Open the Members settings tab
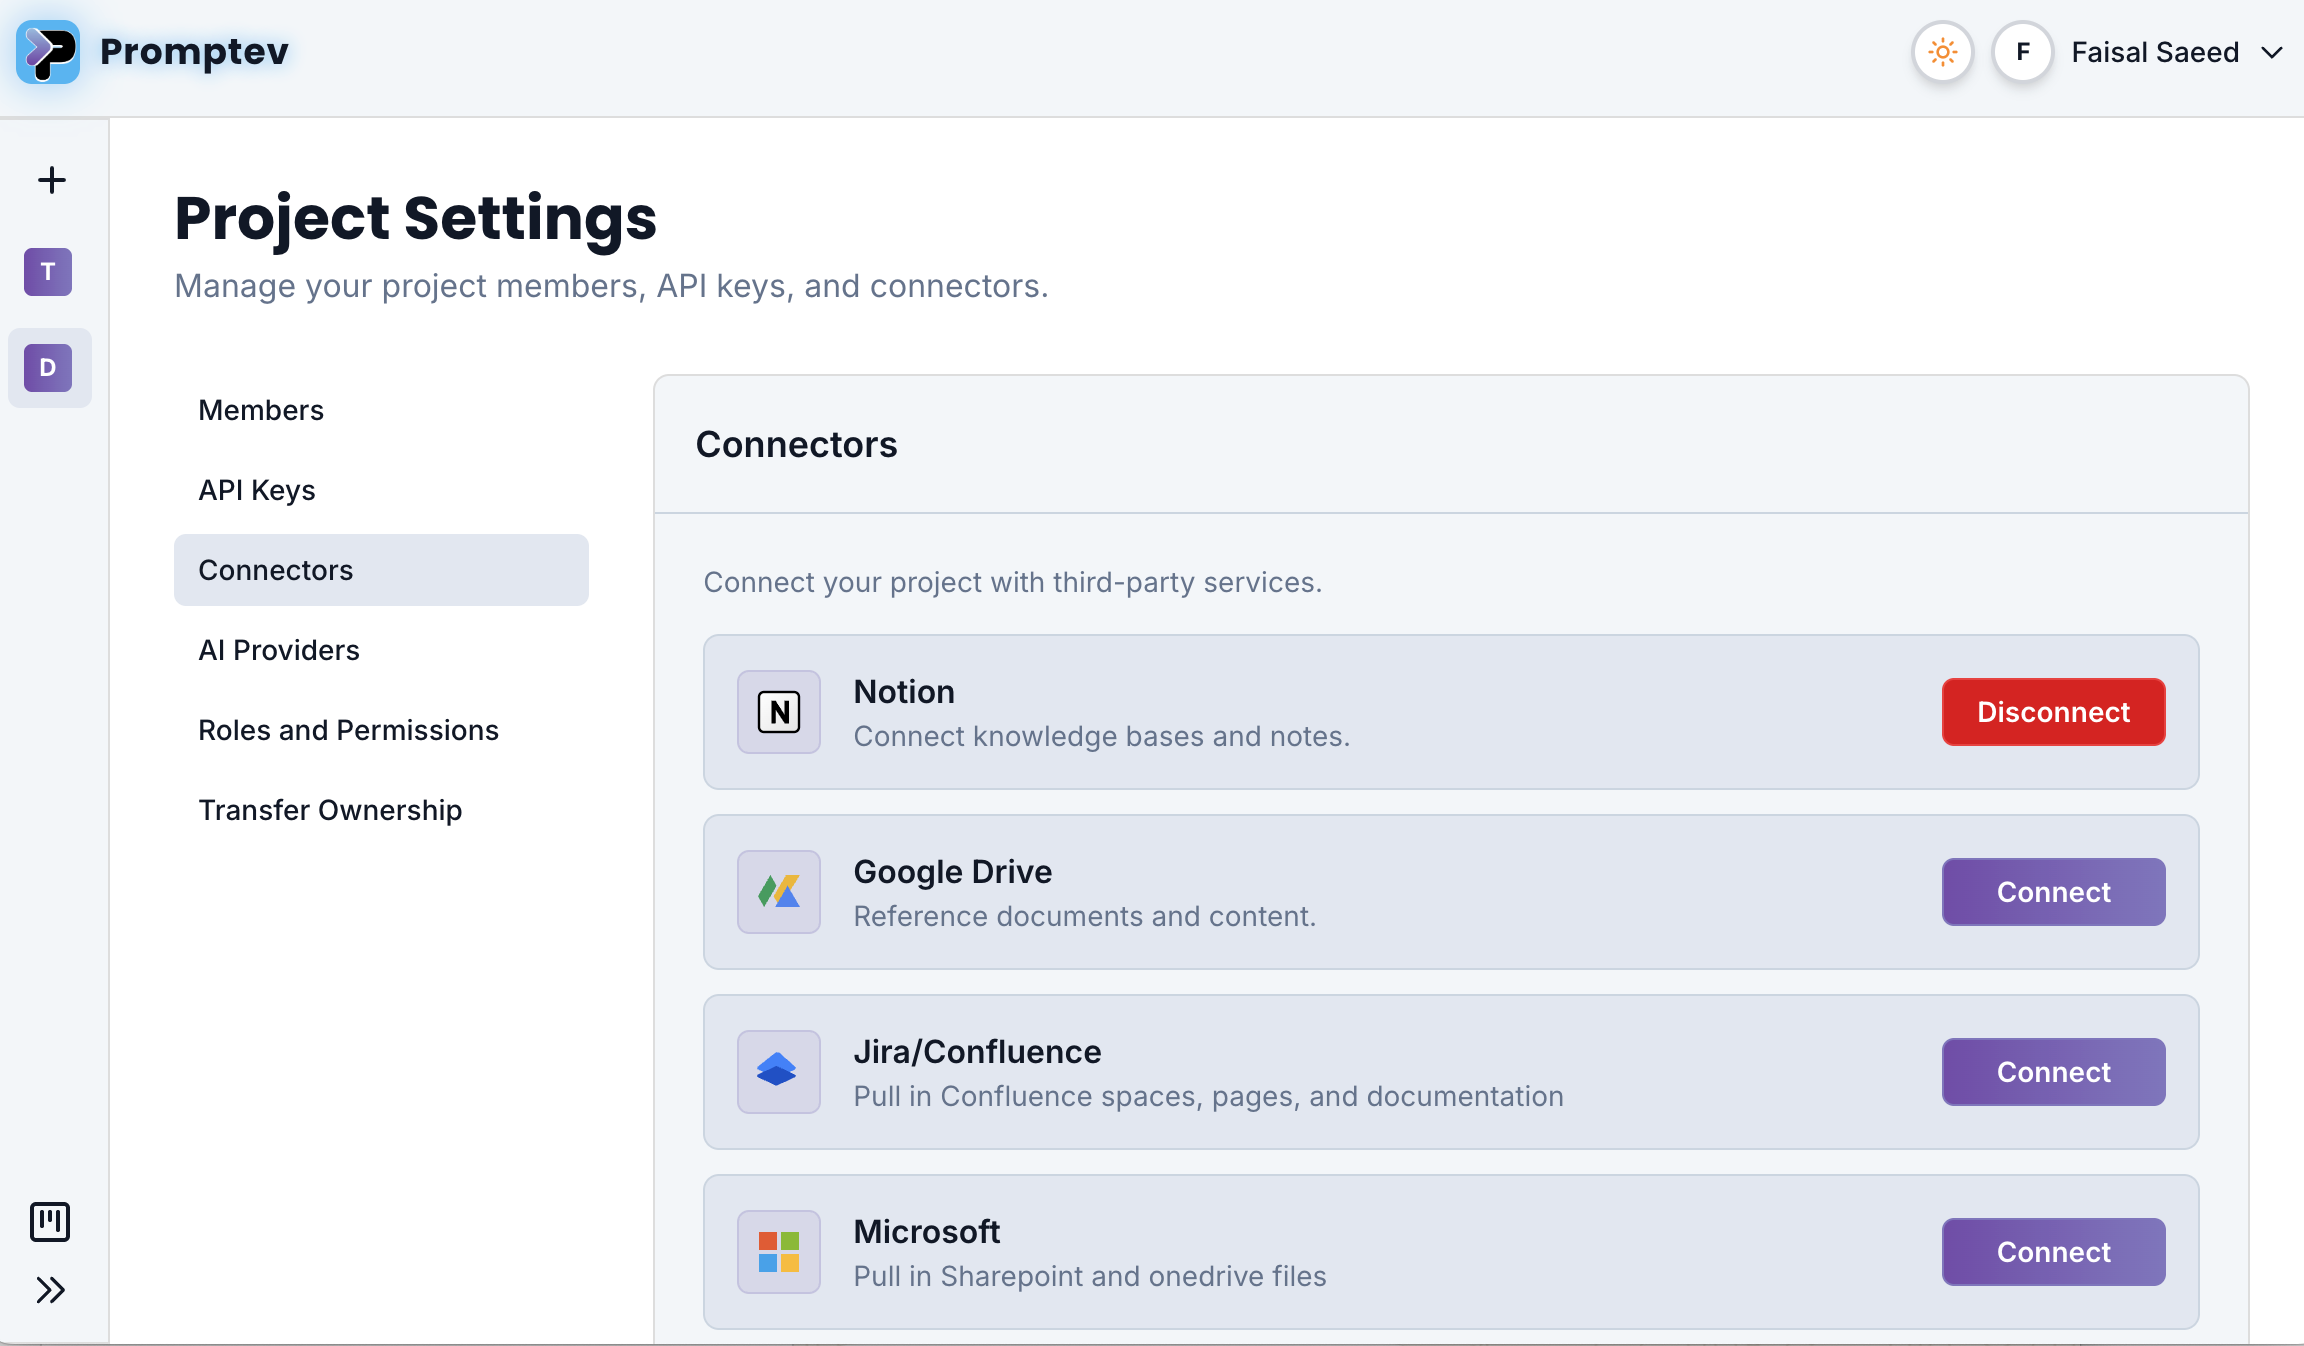 pos(261,410)
